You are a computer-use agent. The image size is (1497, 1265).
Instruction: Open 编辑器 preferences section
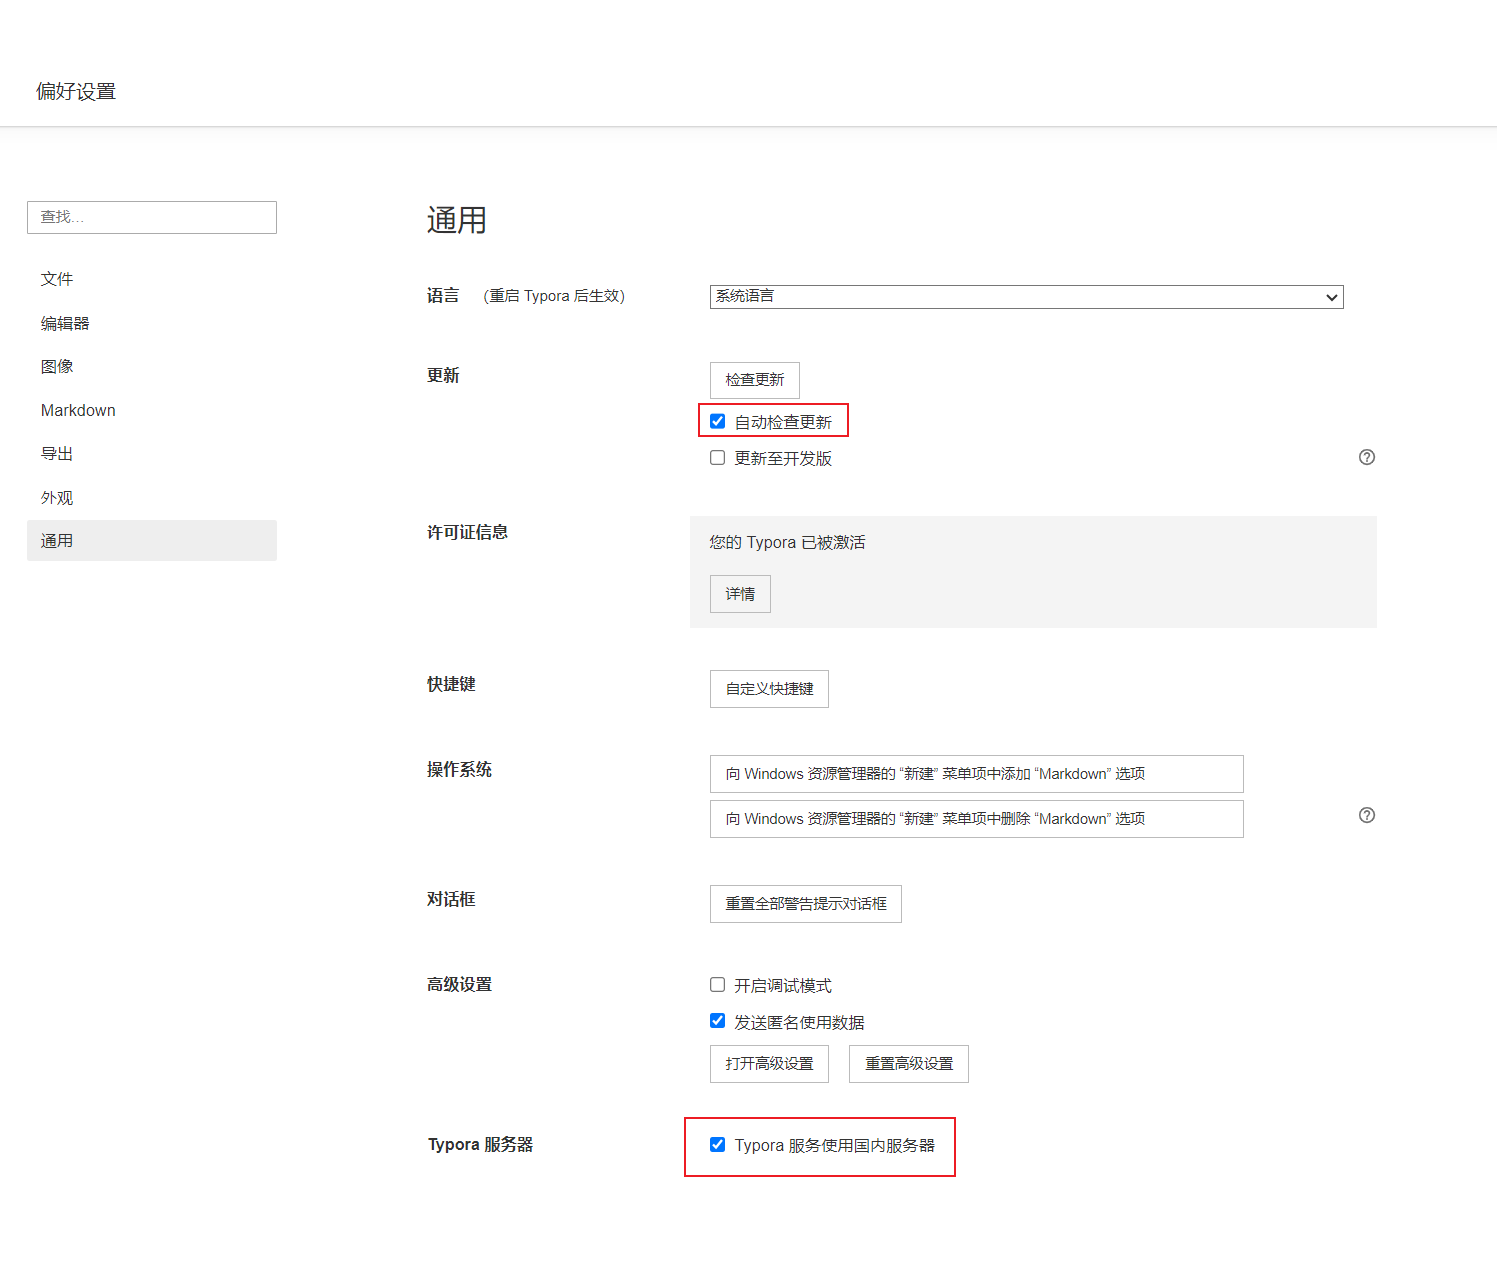click(152, 323)
